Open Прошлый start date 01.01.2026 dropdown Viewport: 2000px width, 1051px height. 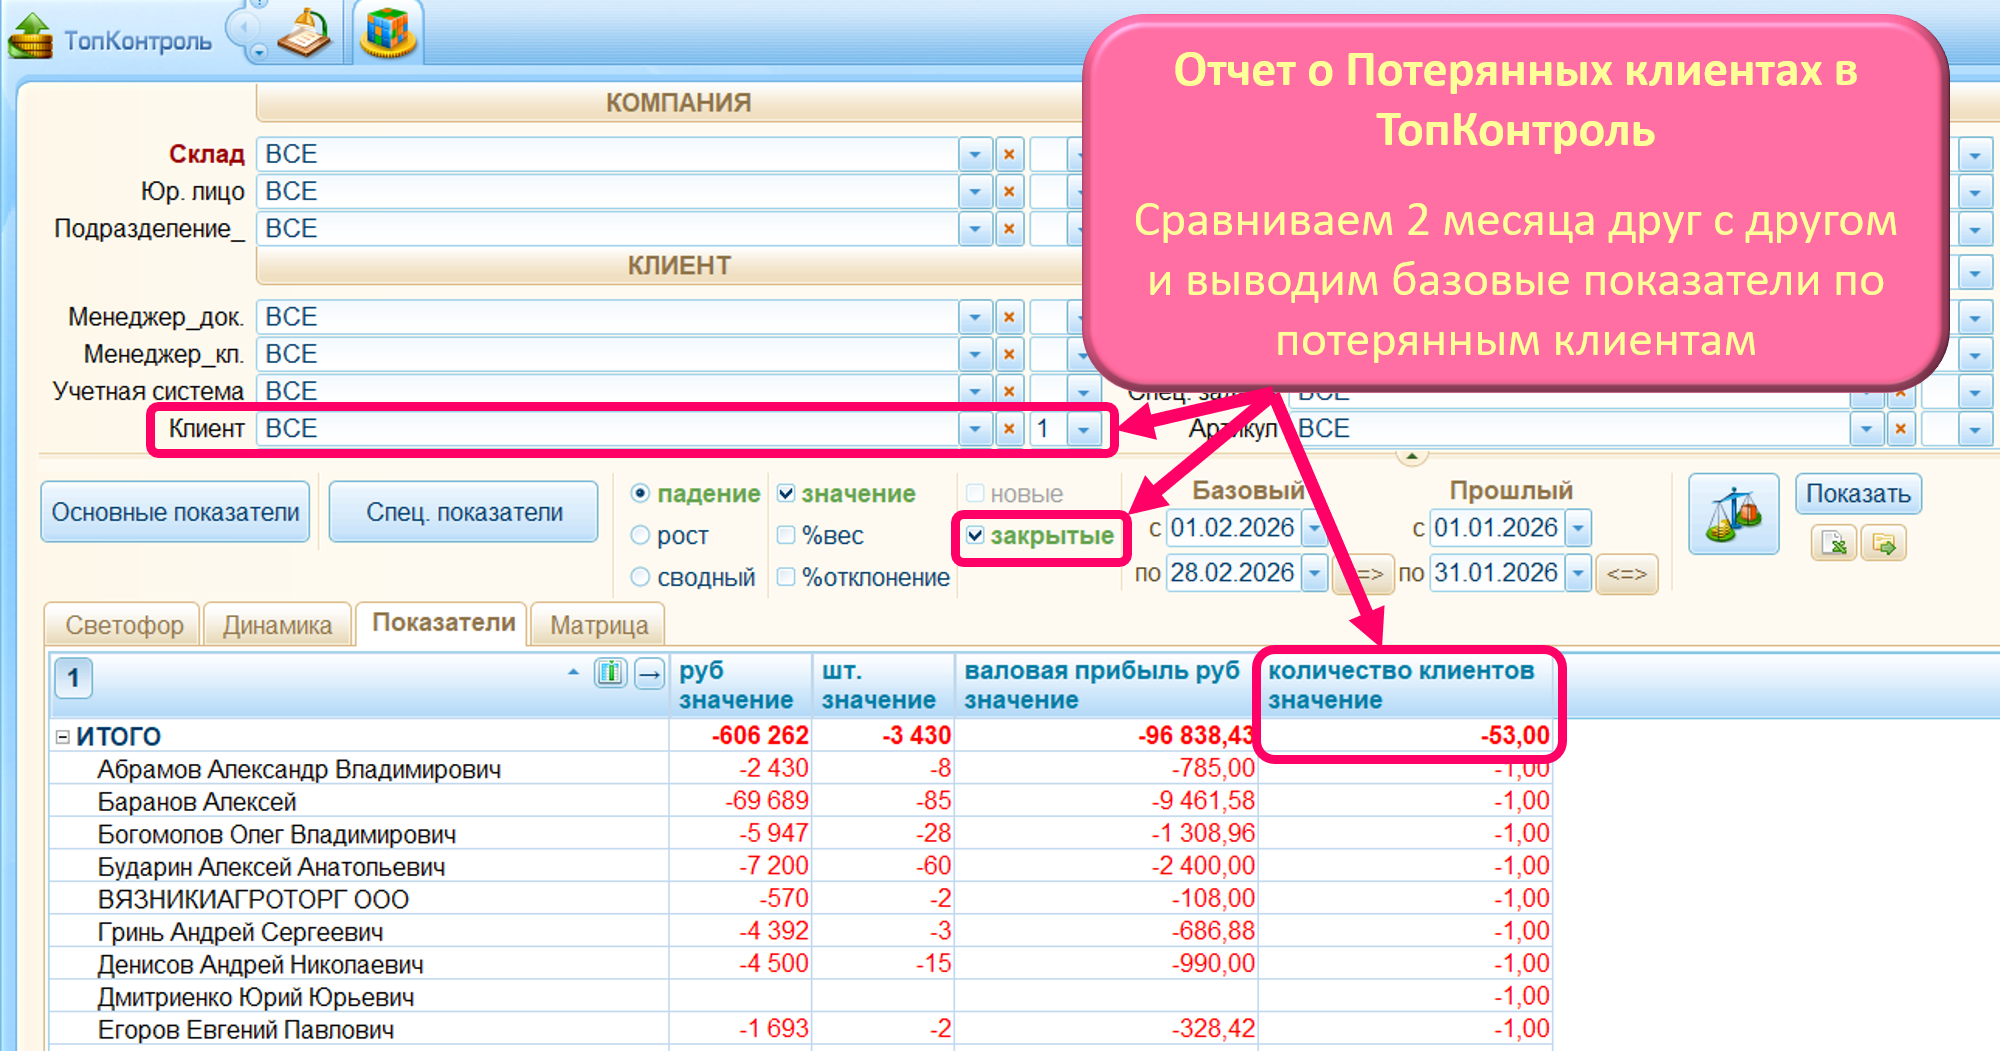point(1578,528)
